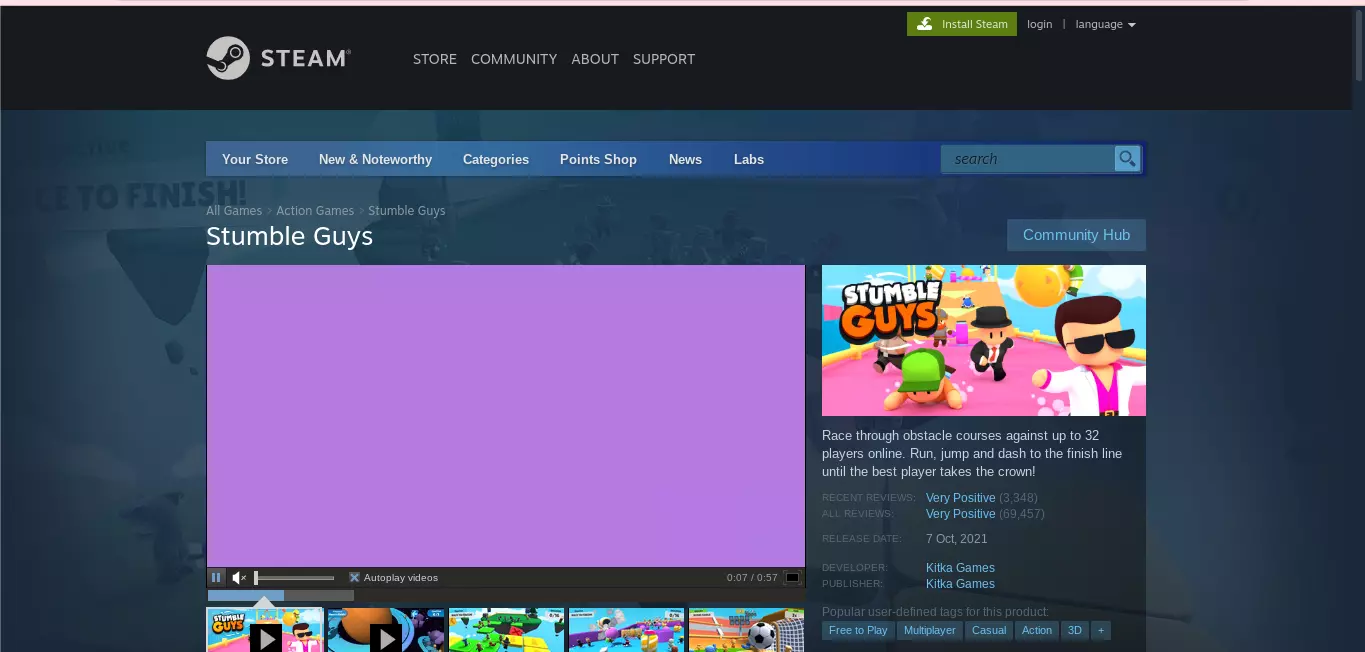Click the video time 0:07 / 0:57
Viewport: 1365px width, 652px height.
click(751, 578)
